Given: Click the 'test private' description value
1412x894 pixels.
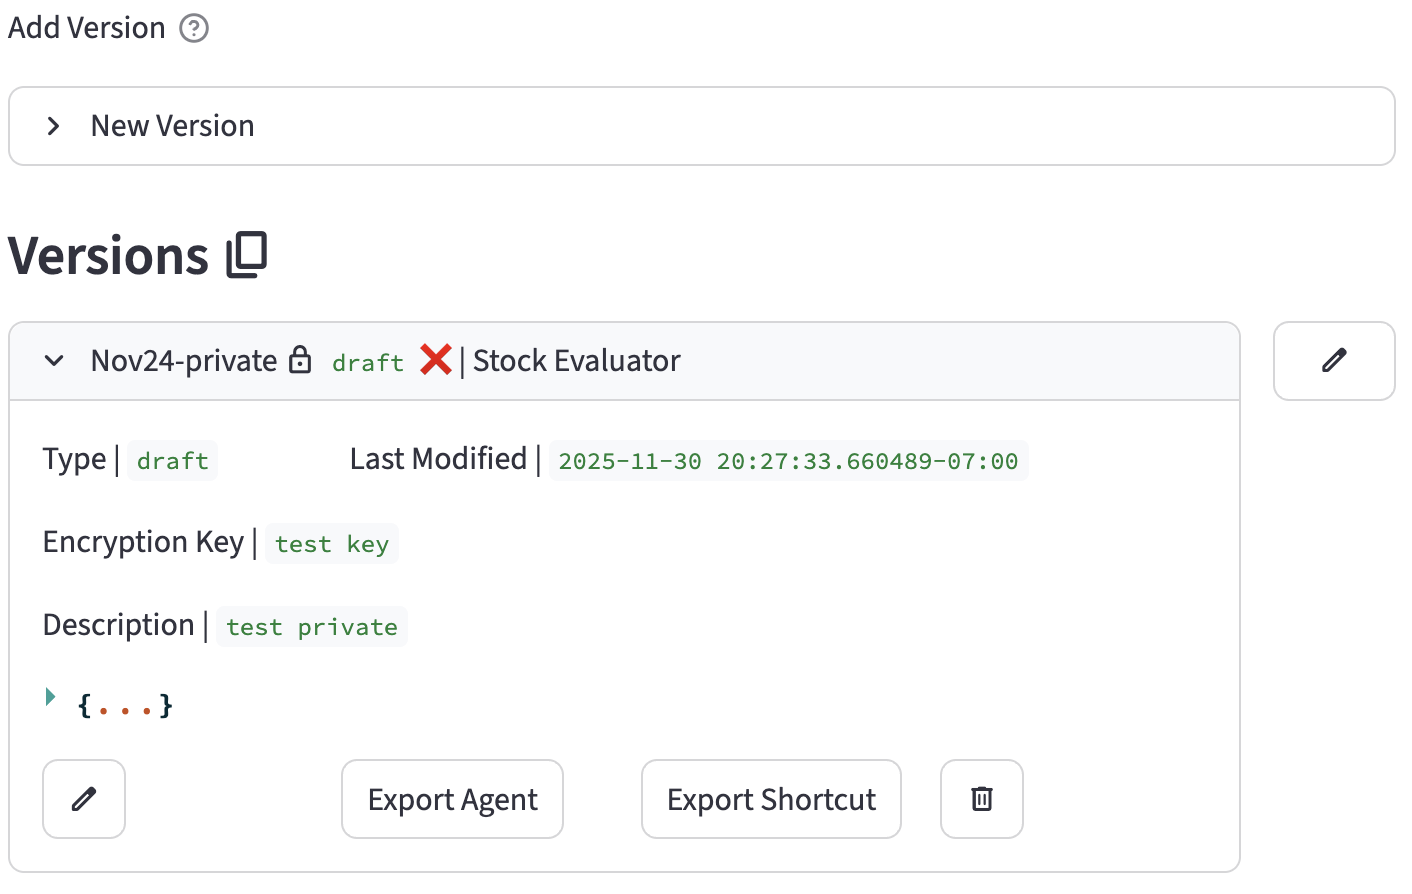Looking at the screenshot, I should [312, 627].
